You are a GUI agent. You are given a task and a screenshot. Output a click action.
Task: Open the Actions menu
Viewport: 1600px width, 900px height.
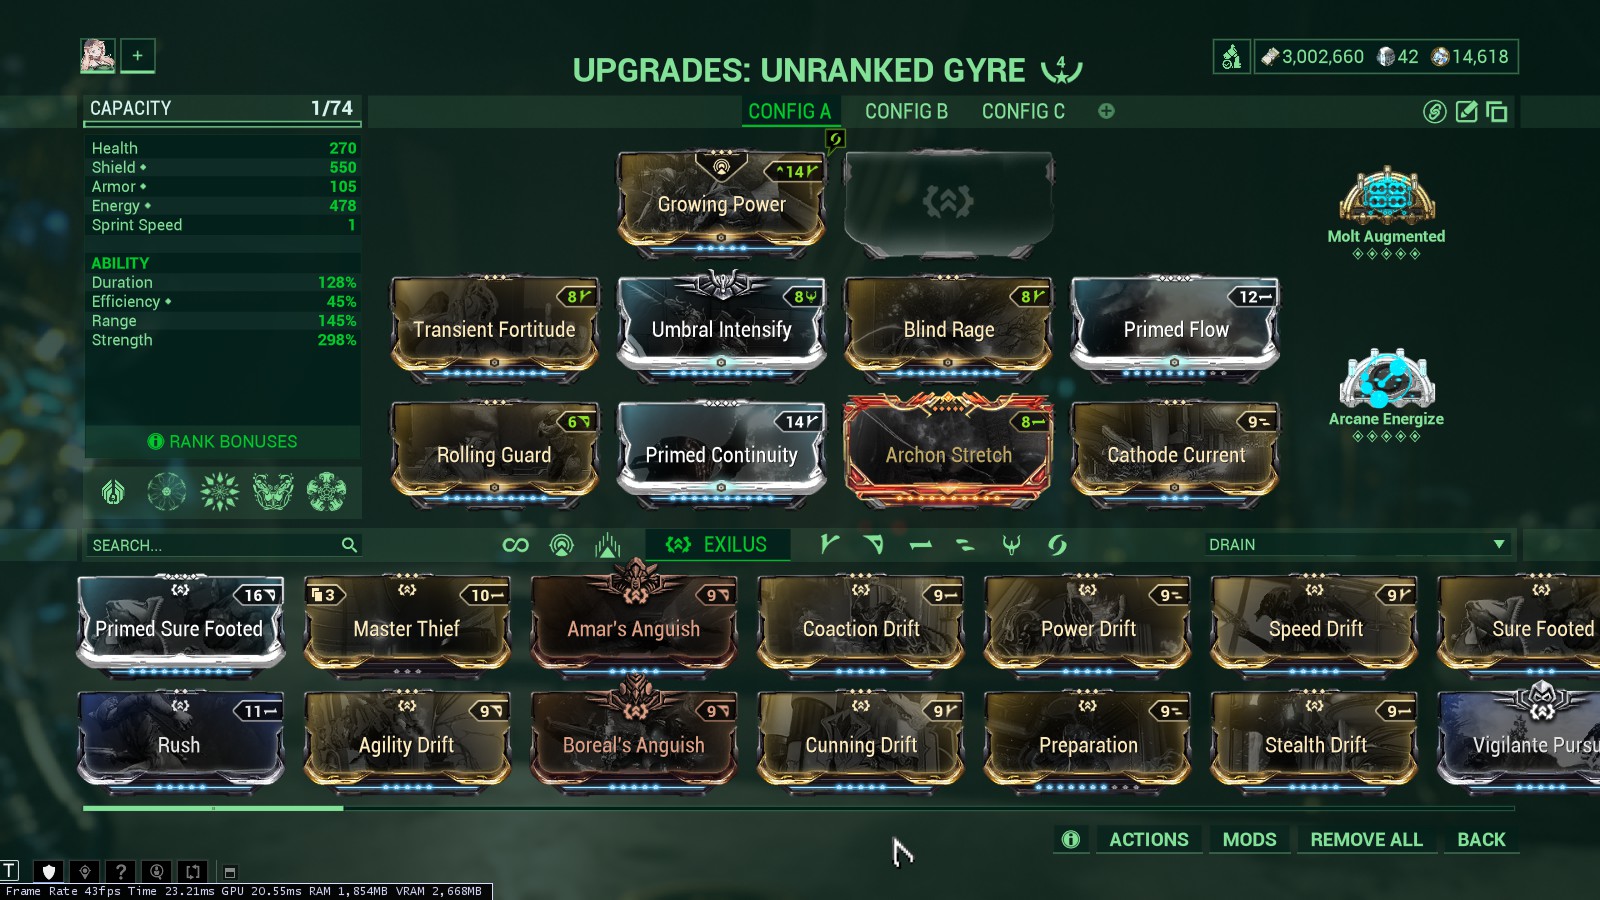(1149, 839)
